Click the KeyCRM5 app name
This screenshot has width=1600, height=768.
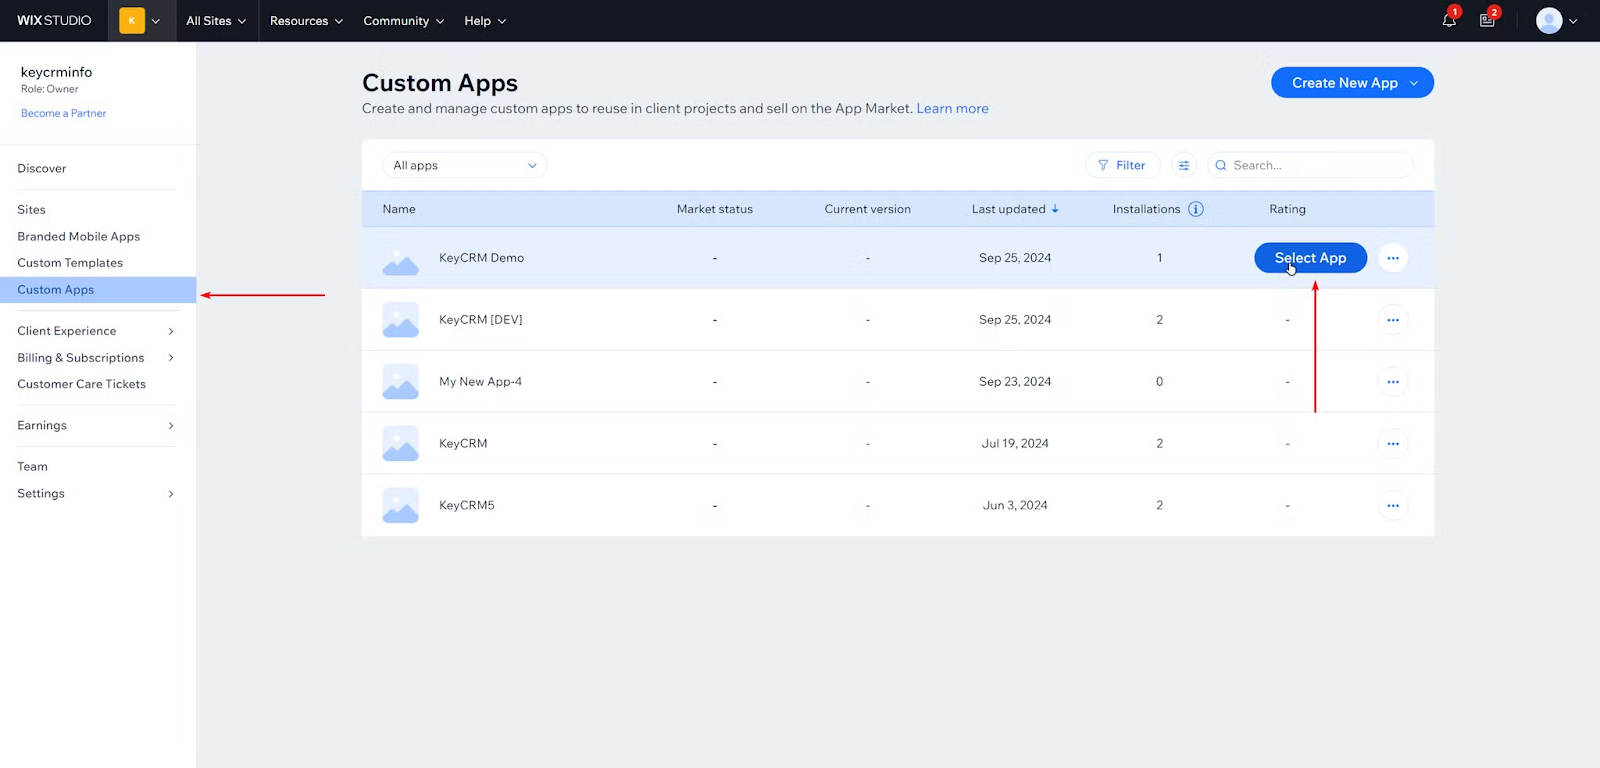point(467,506)
